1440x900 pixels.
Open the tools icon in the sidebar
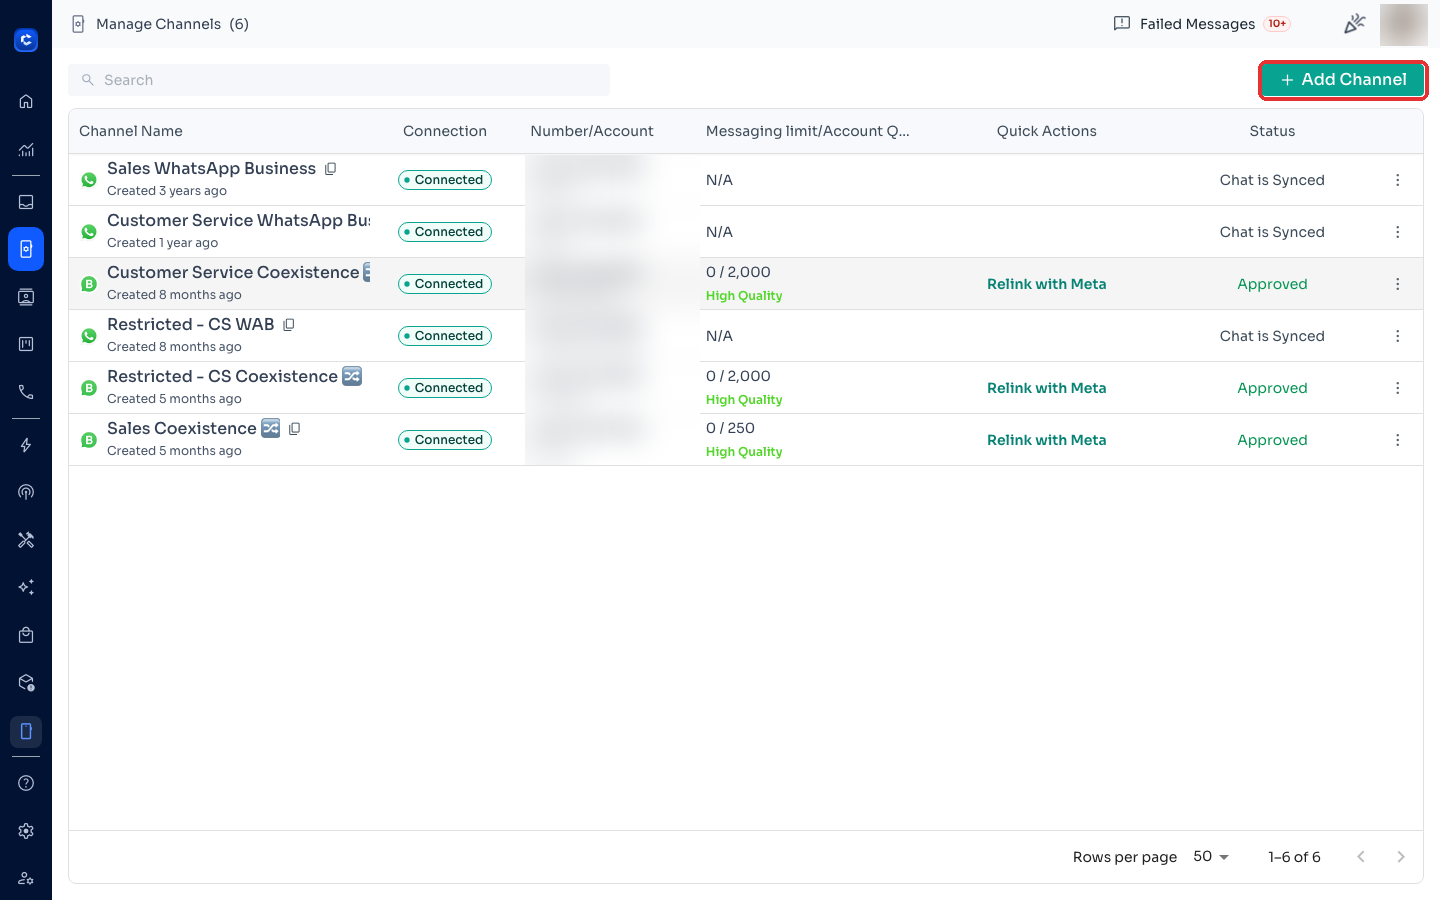26,540
